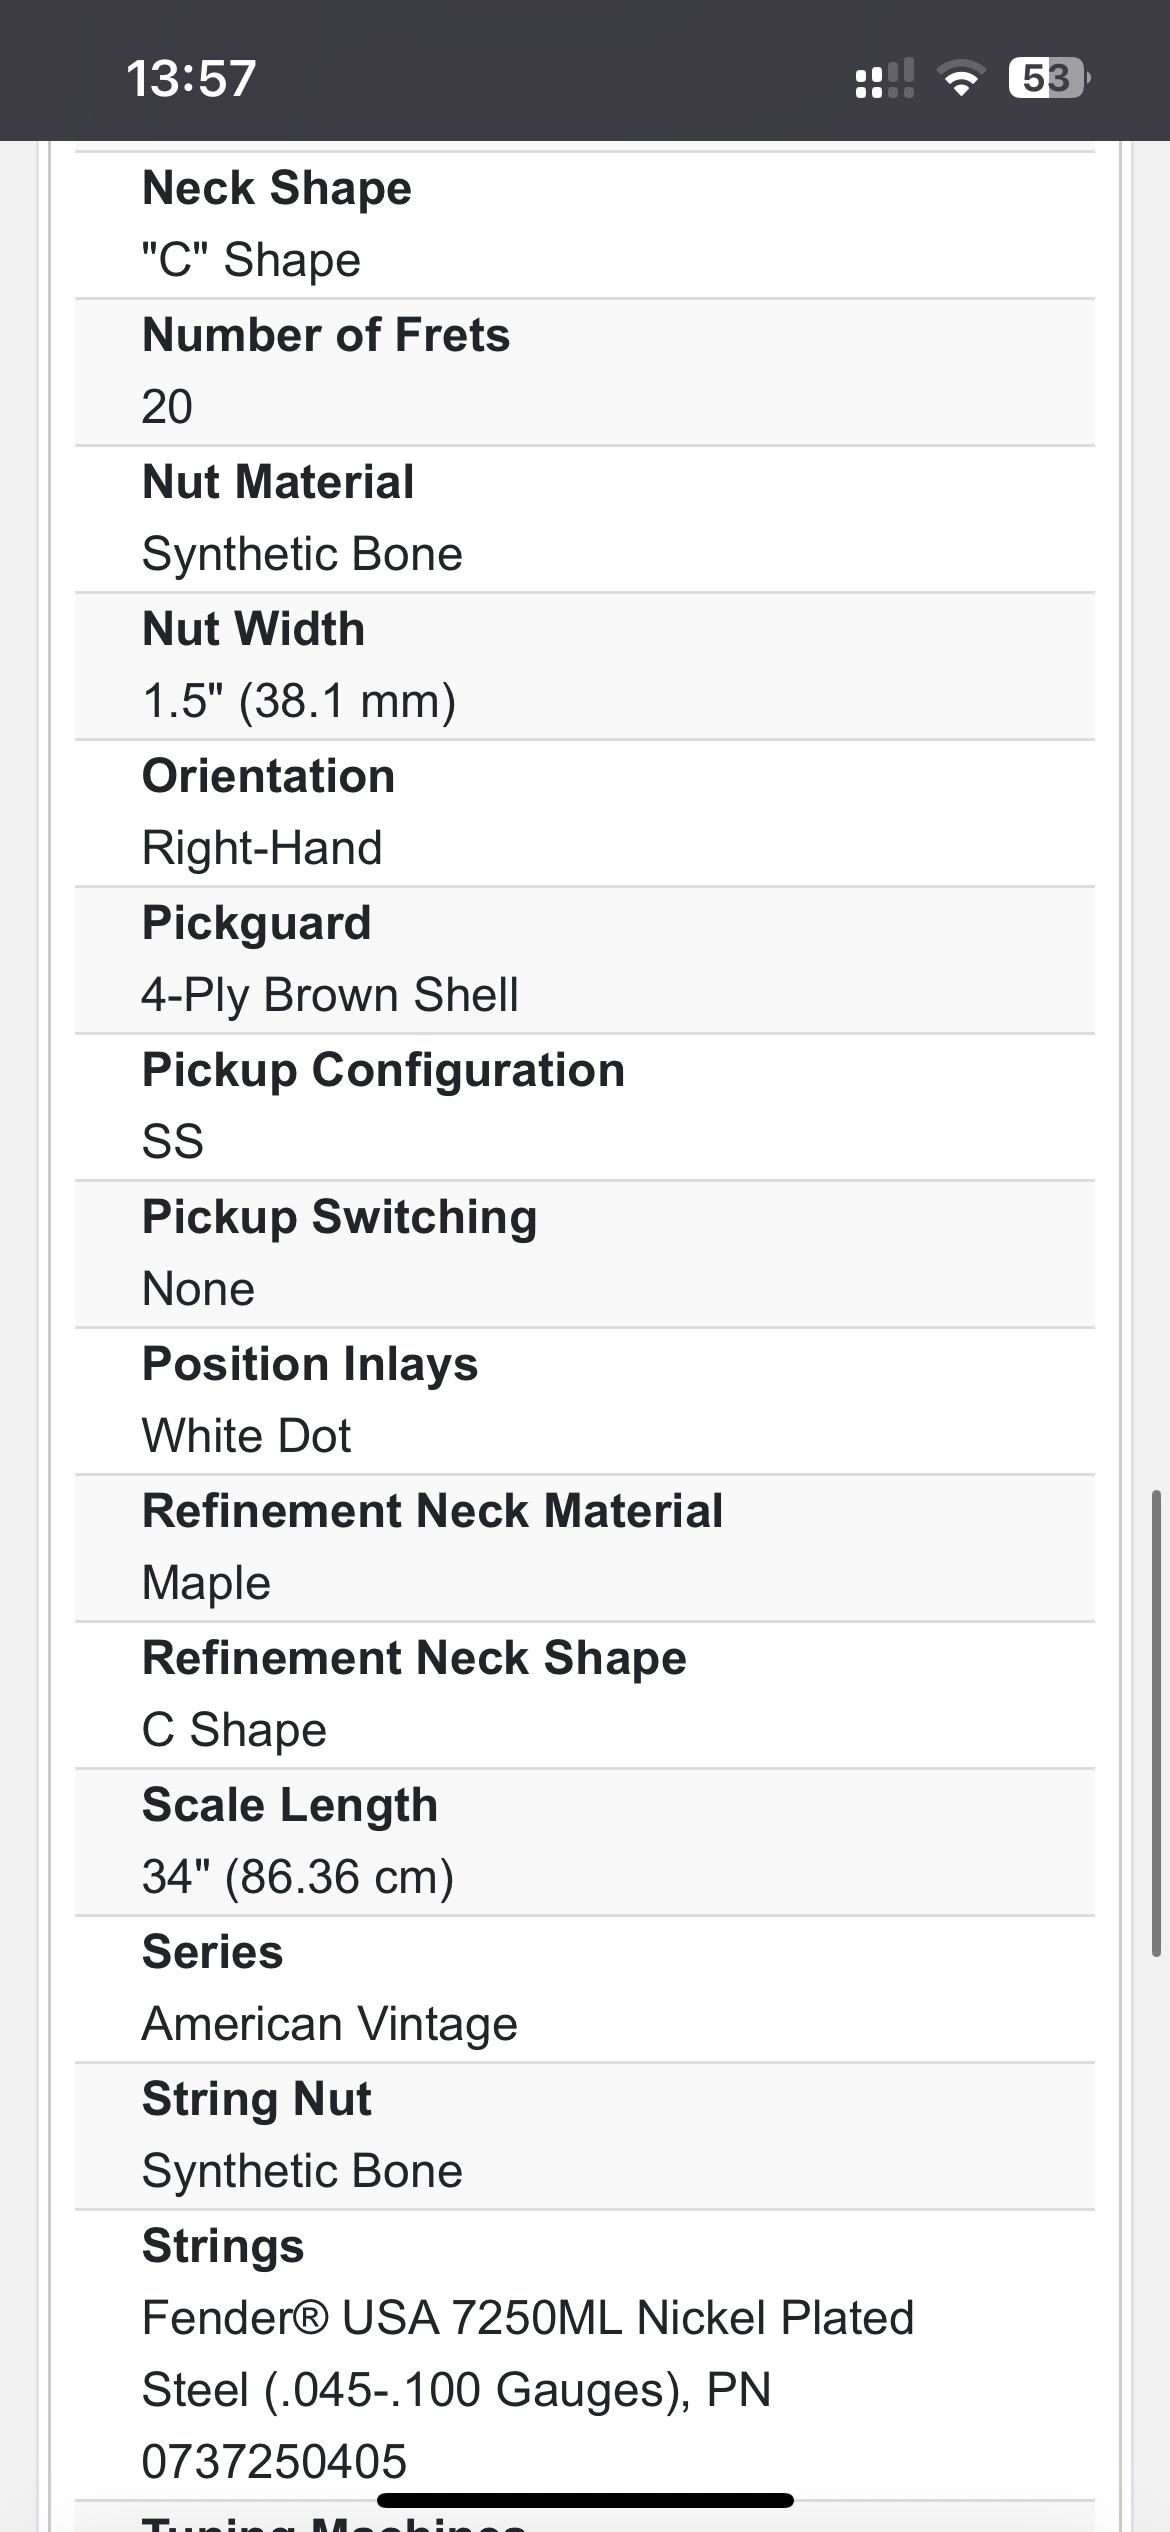
Task: Select the American Vintage series value
Action: click(330, 2024)
